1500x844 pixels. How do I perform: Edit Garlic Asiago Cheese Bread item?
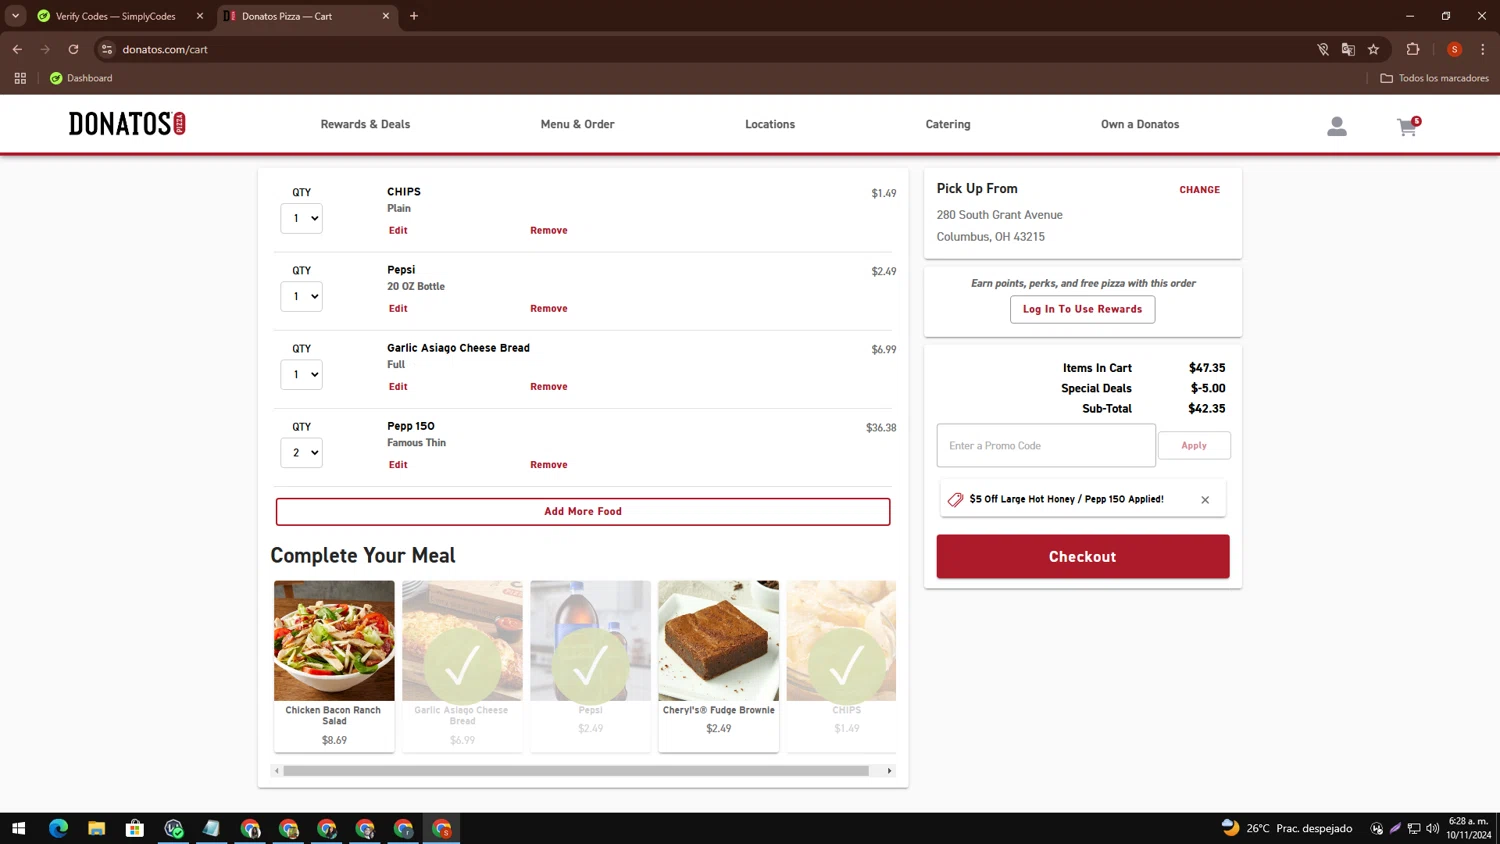tap(398, 386)
